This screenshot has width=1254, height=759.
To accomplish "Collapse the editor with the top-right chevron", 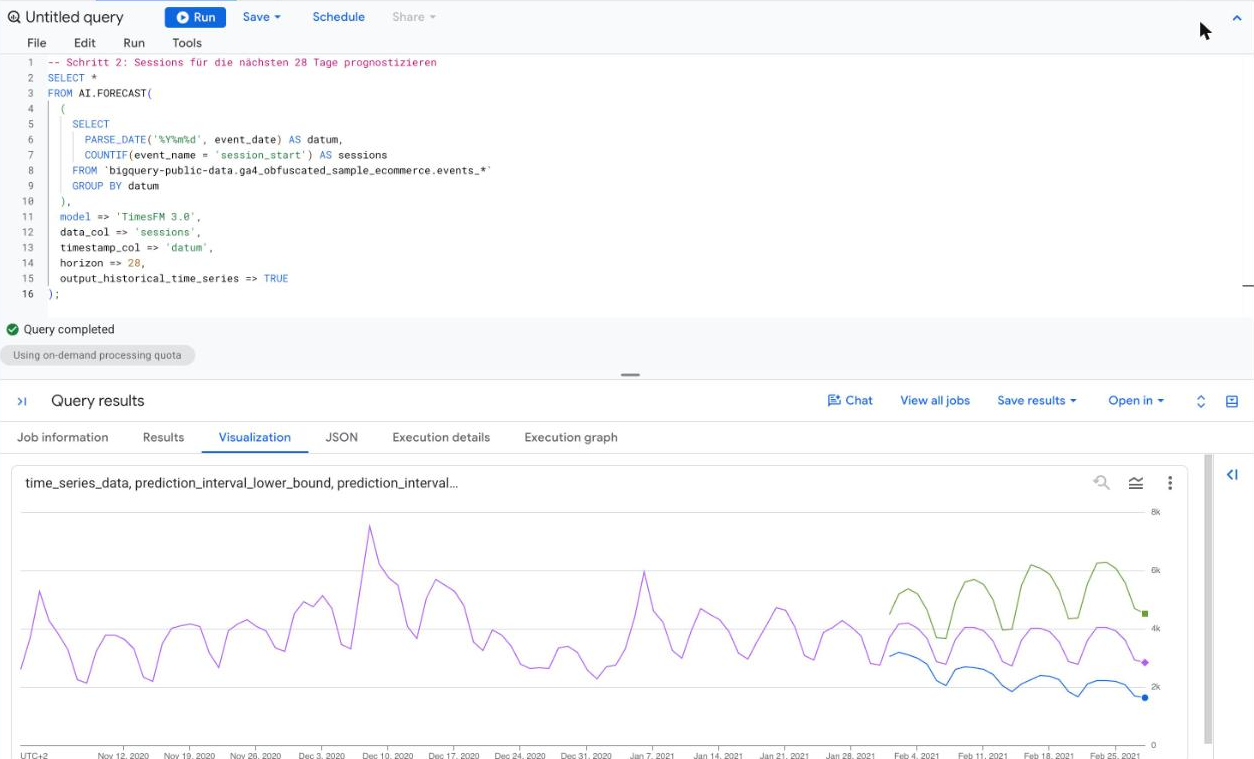I will click(x=1237, y=18).
